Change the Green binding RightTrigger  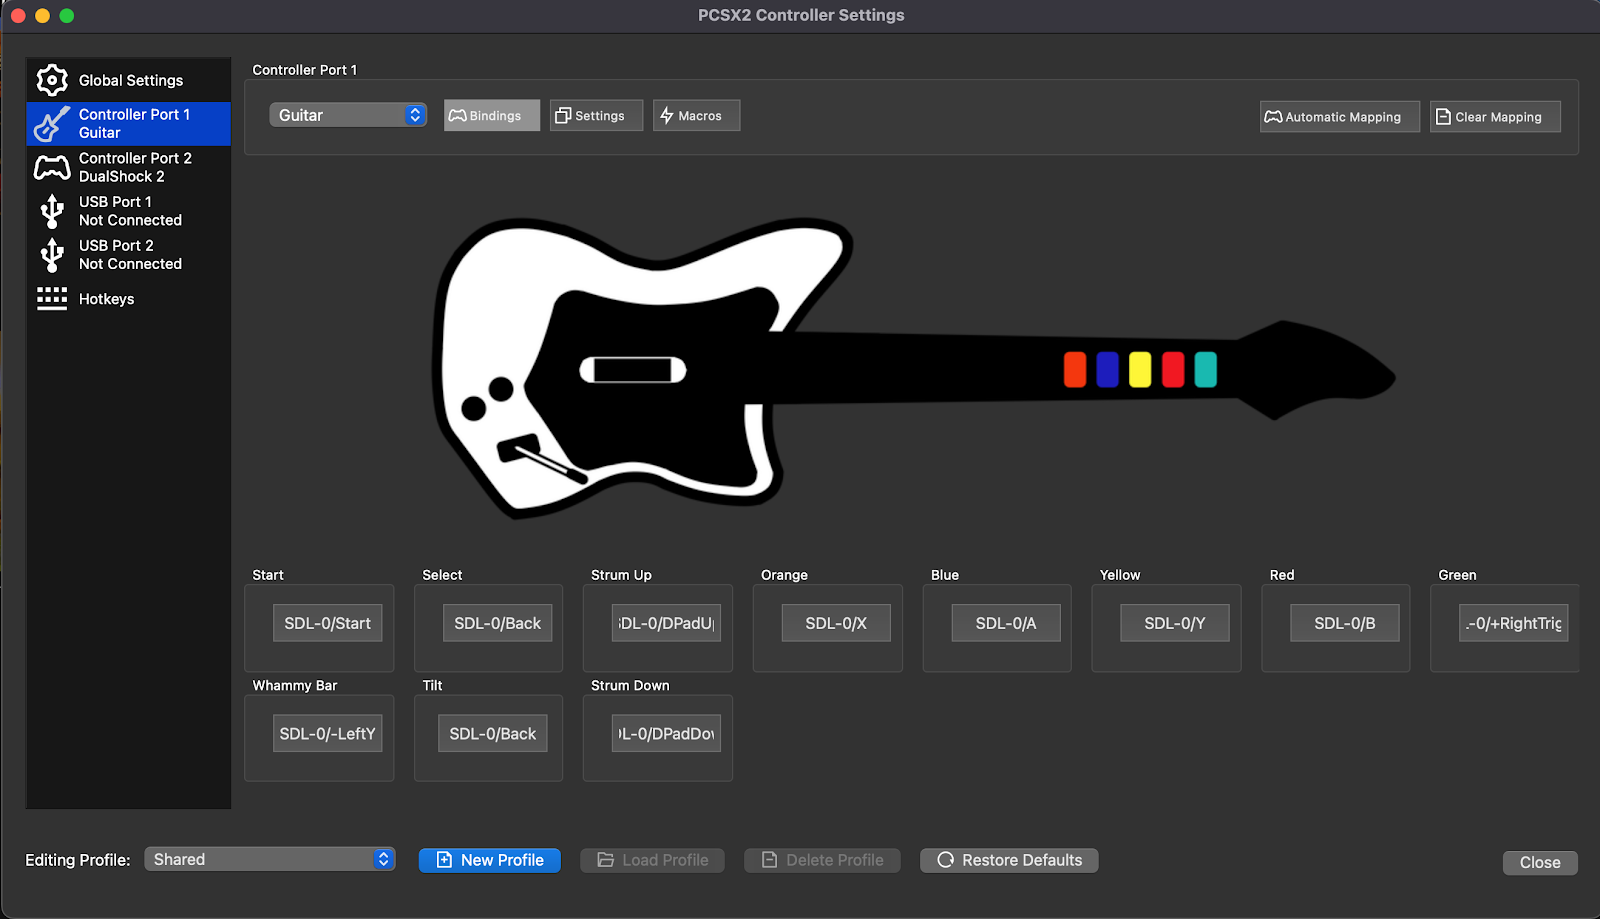(x=1514, y=623)
